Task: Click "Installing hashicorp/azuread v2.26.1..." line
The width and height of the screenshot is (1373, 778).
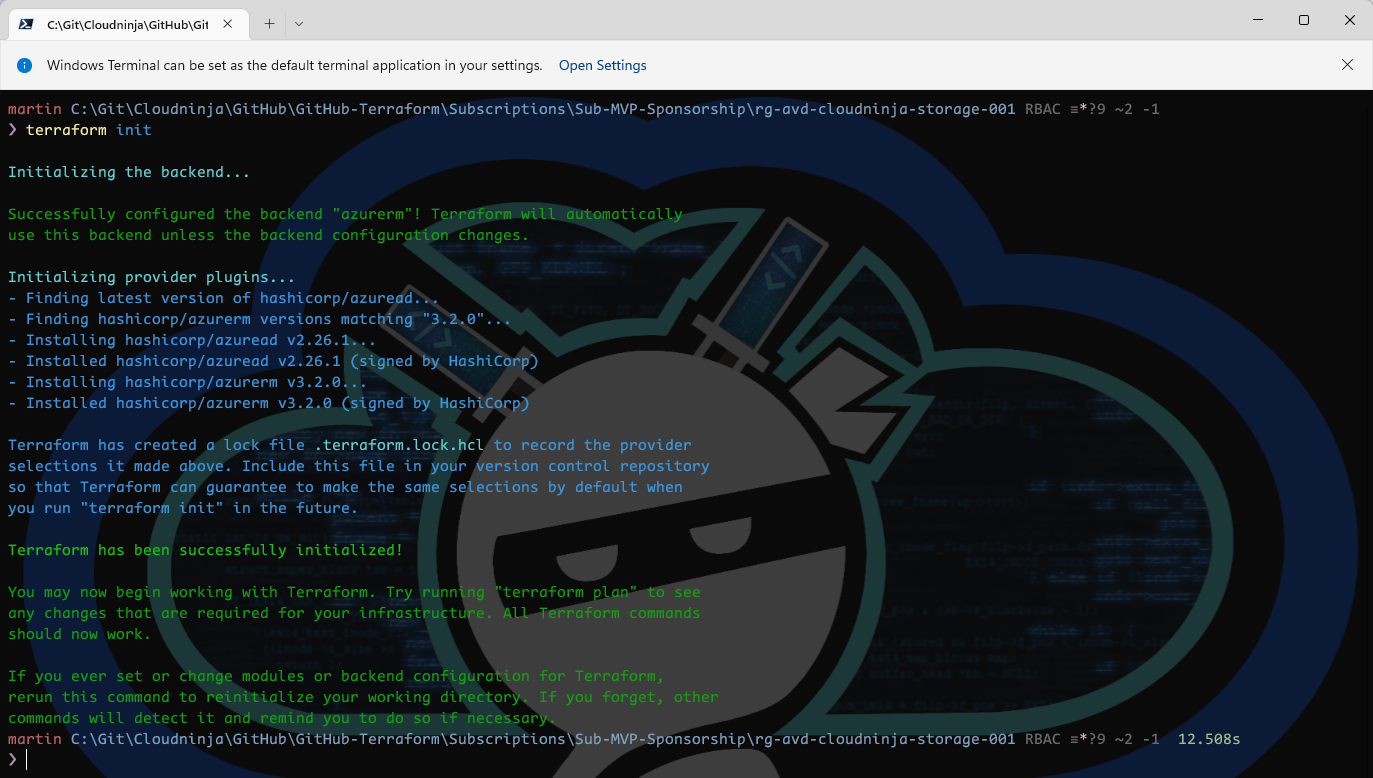Action: [x=192, y=340]
